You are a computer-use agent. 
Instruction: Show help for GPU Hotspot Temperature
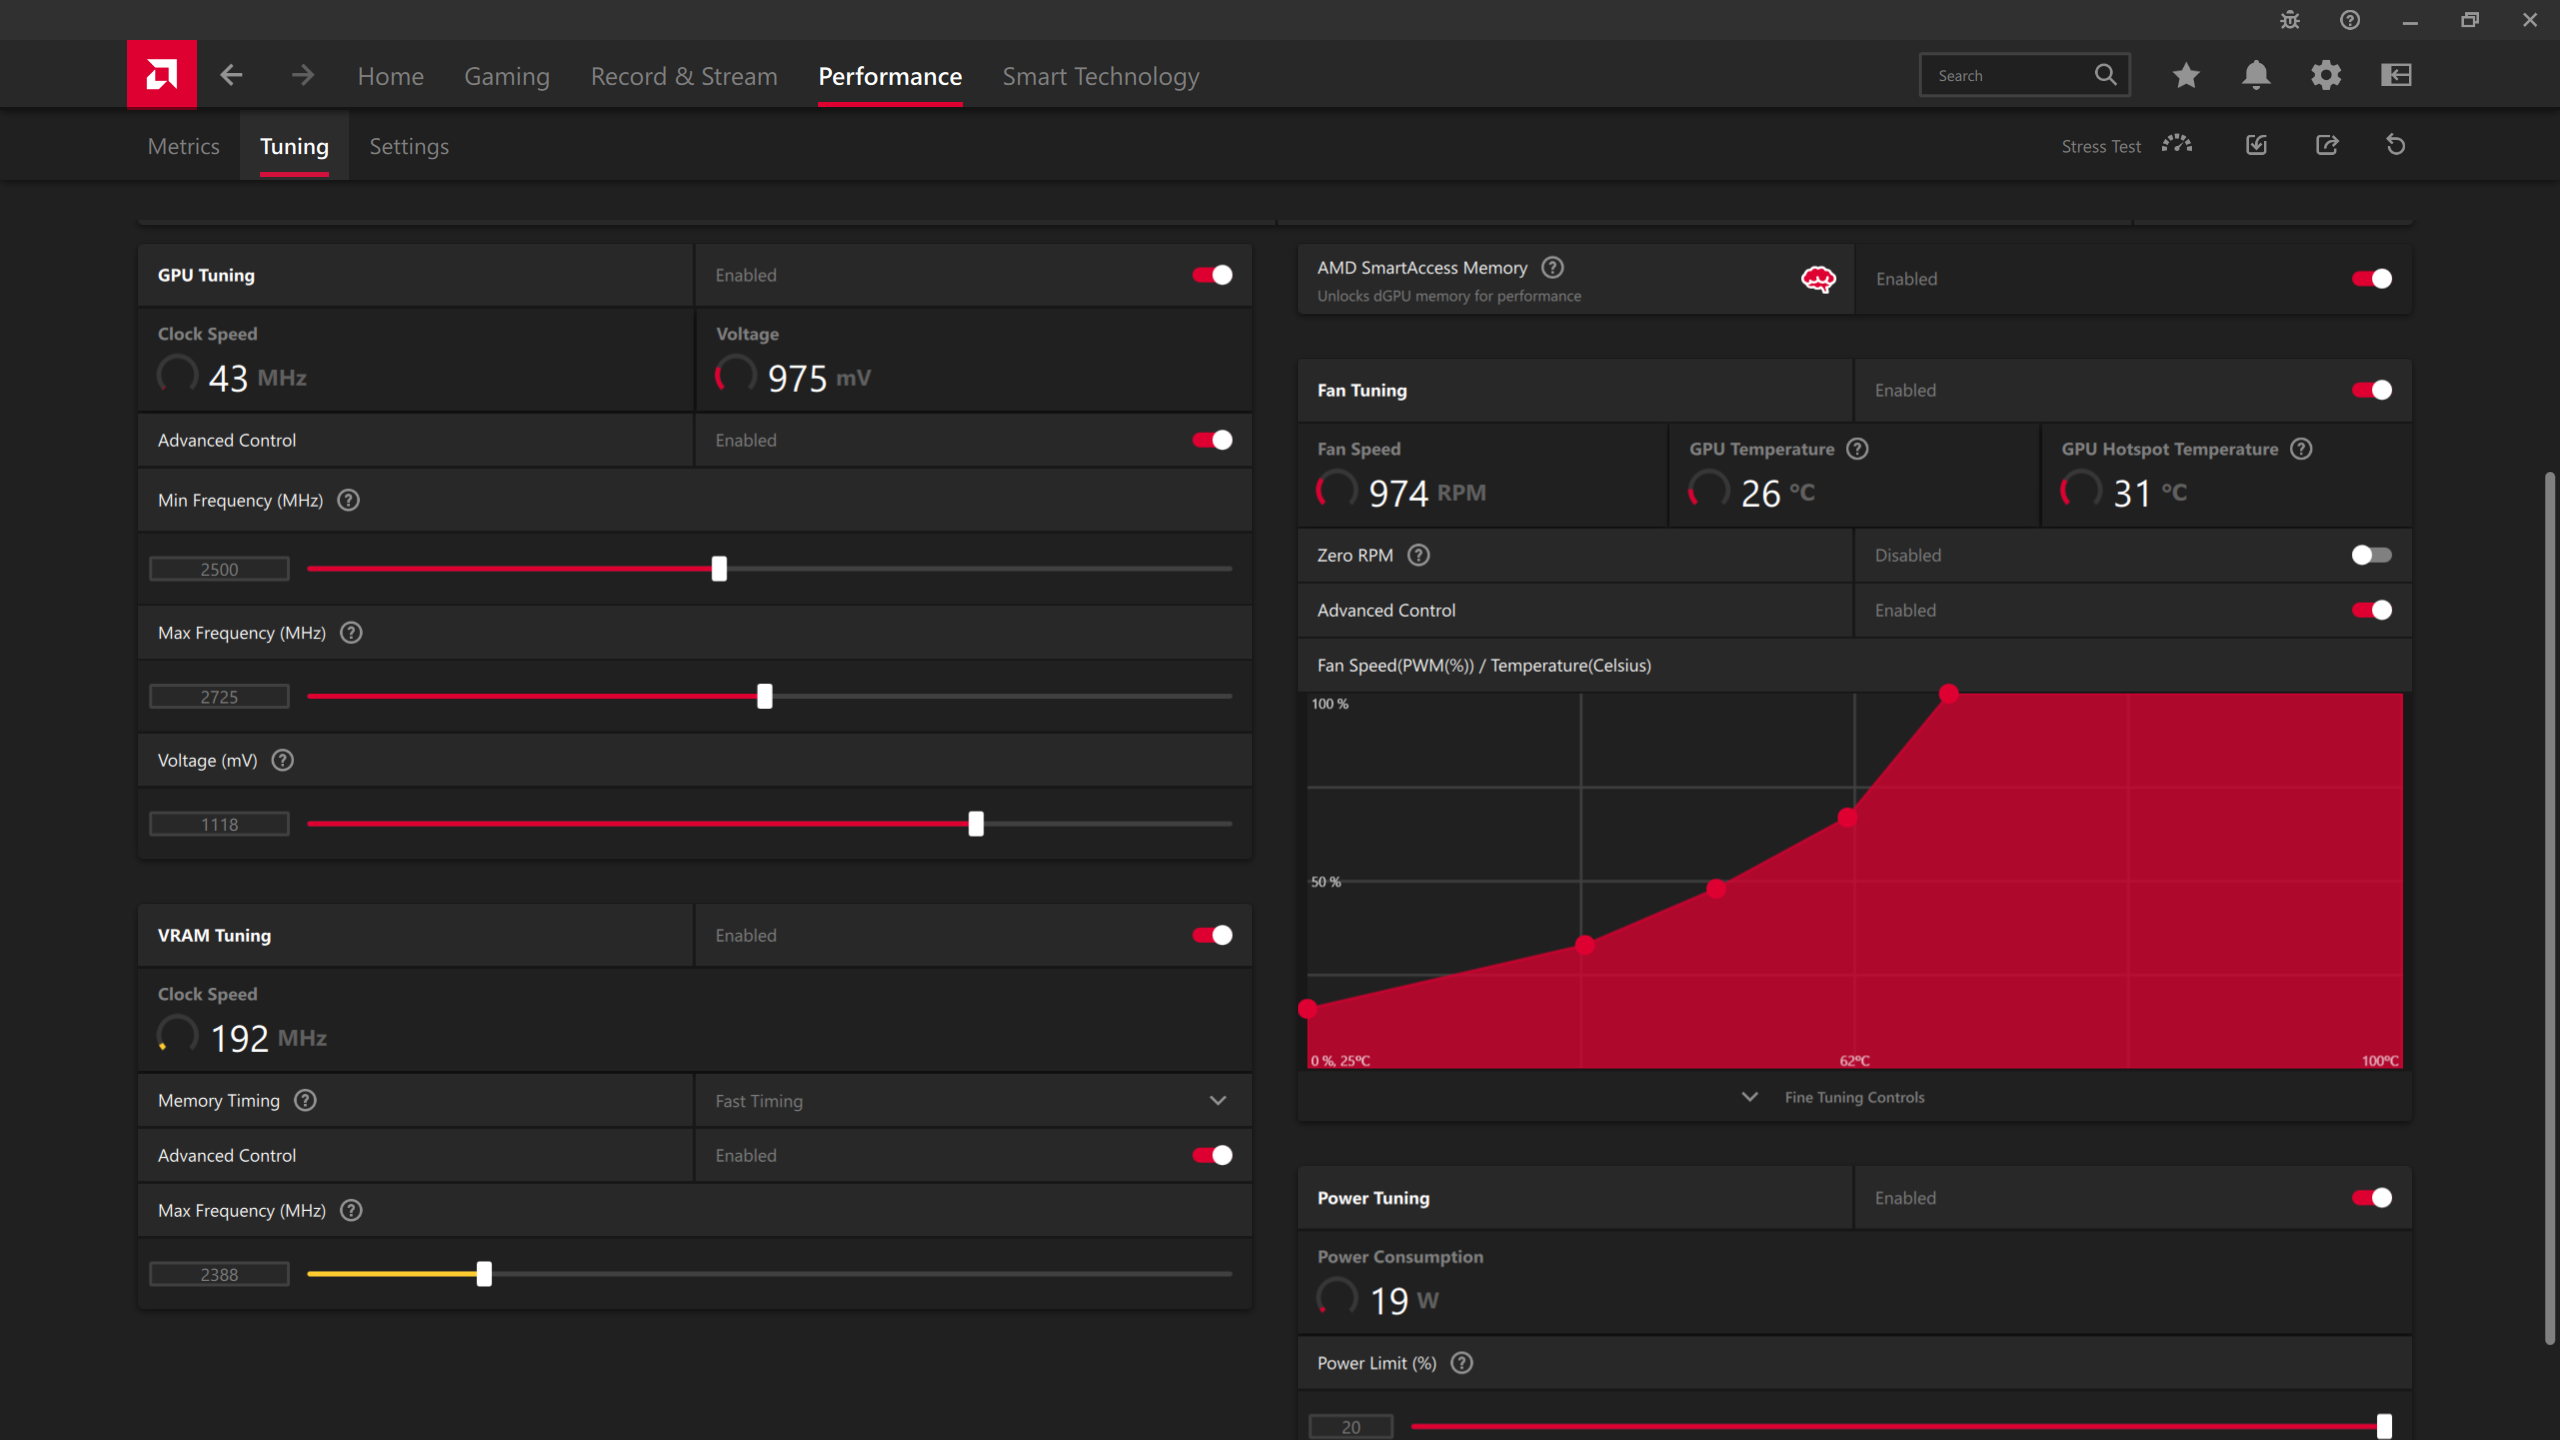click(x=2301, y=449)
